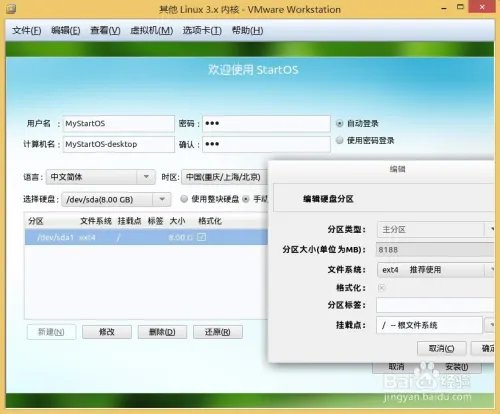The width and height of the screenshot is (500, 414).
Task: Select the 使用密码登录 radio button
Action: [339, 140]
